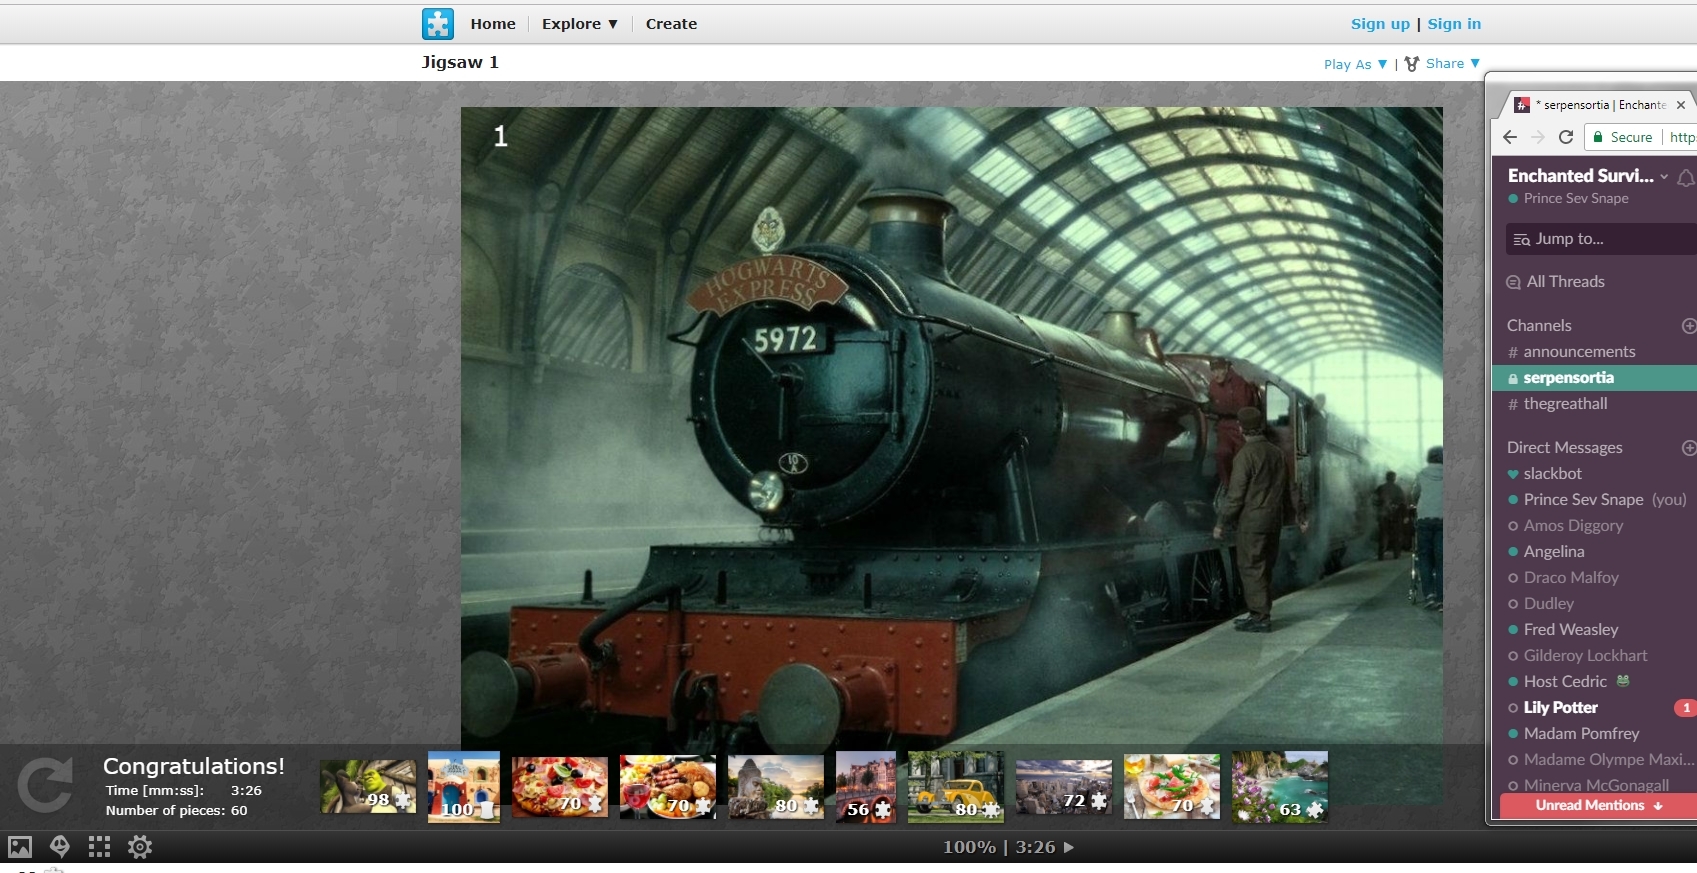Open puzzle settings gear icon
This screenshot has height=873, width=1697.
coord(140,847)
